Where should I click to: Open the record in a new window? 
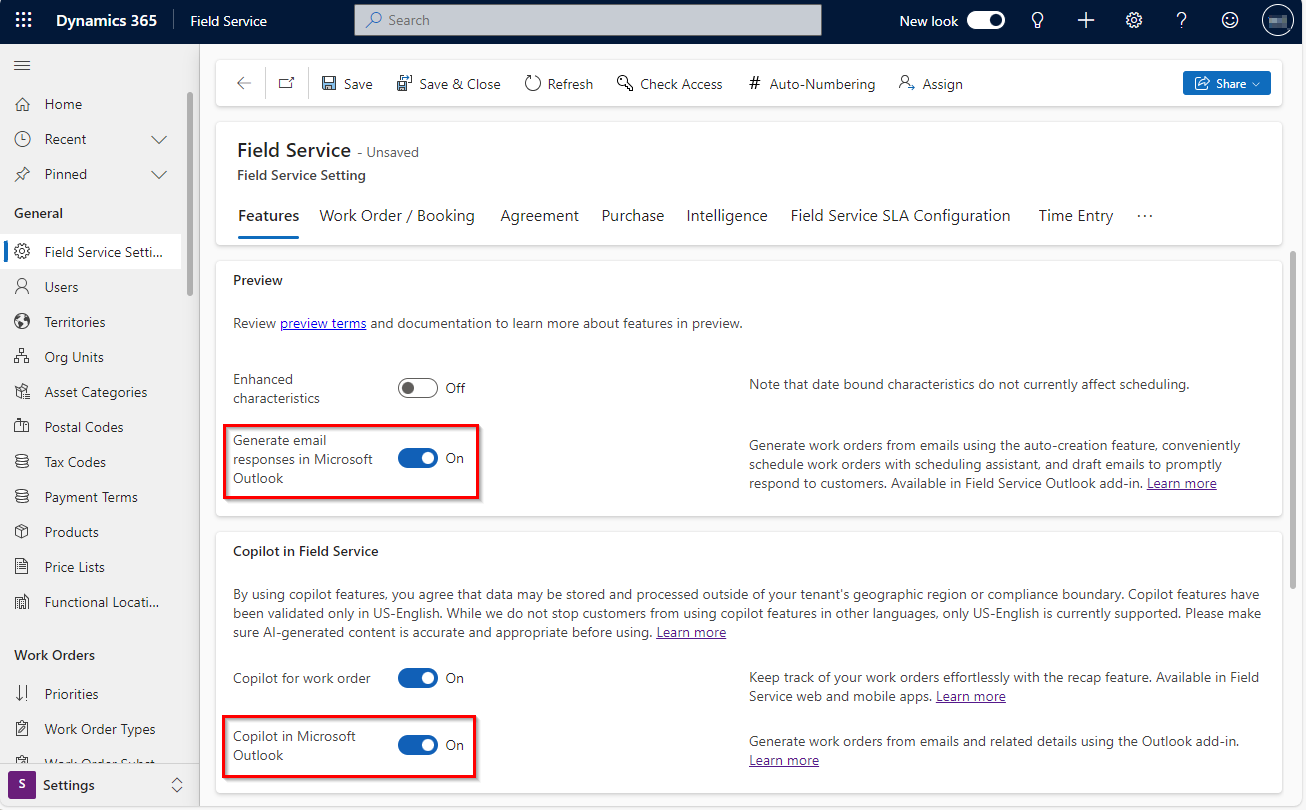[286, 84]
